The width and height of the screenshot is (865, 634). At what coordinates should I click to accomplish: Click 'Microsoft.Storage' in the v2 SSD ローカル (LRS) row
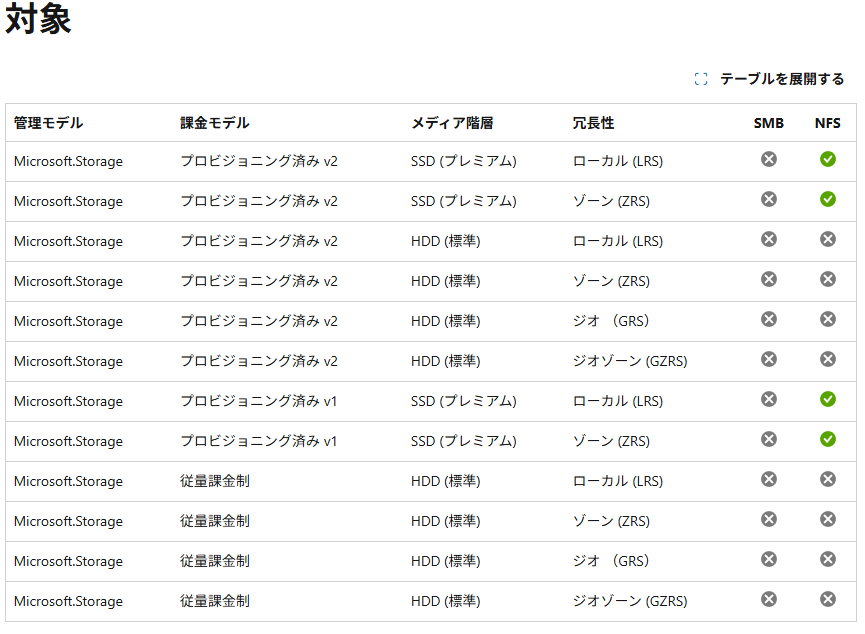tap(68, 161)
